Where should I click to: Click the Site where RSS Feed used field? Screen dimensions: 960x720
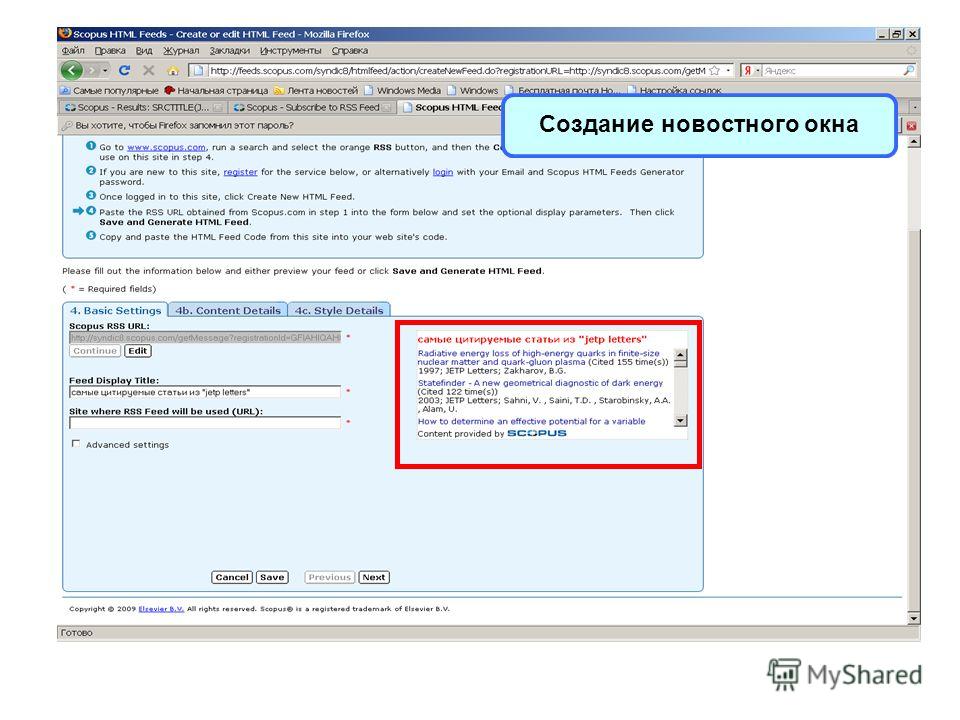[205, 422]
